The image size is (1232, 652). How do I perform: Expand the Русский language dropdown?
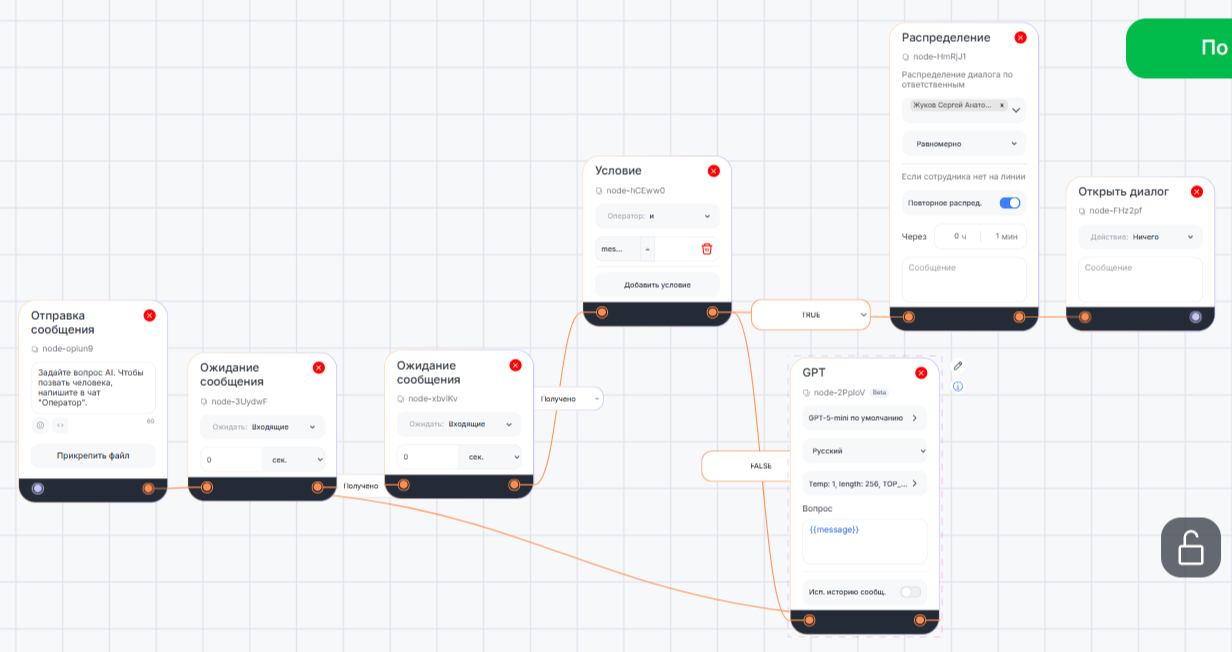coord(865,451)
